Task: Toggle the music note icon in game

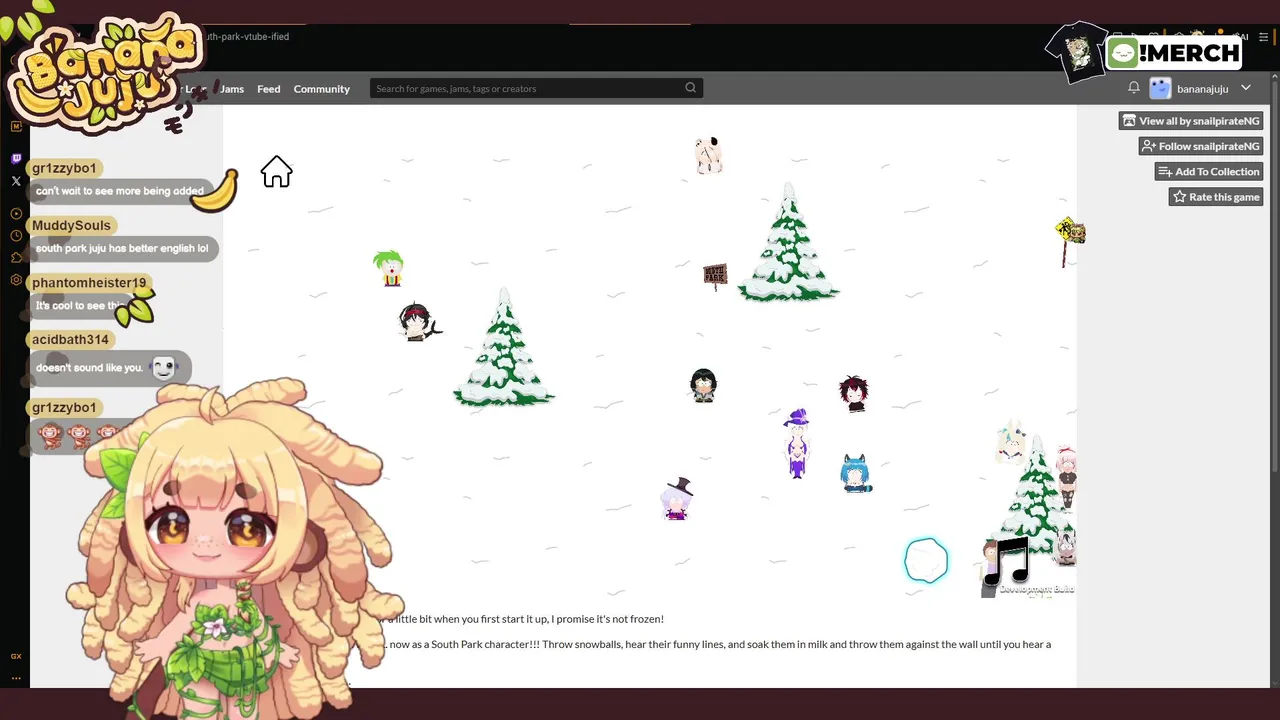Action: (x=1007, y=561)
